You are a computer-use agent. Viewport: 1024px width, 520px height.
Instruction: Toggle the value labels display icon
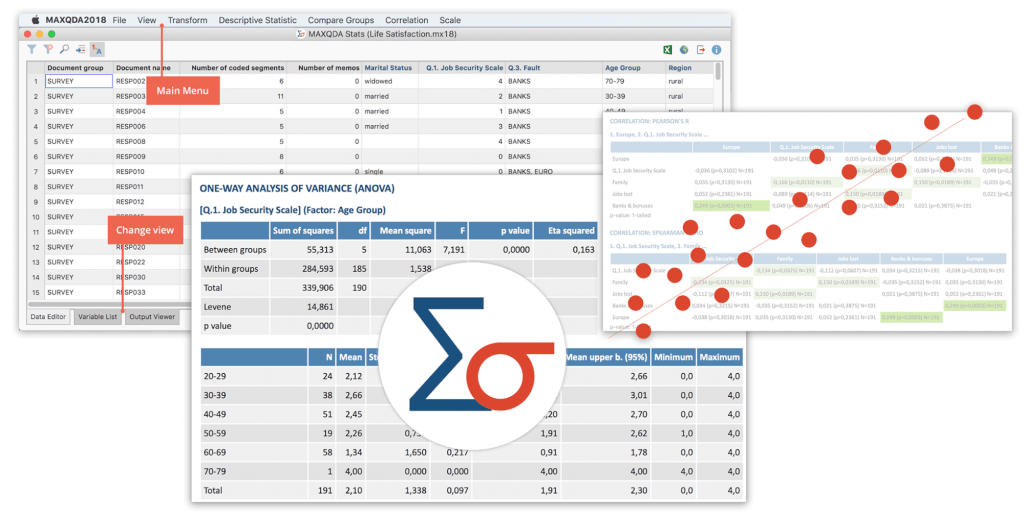coord(97,49)
